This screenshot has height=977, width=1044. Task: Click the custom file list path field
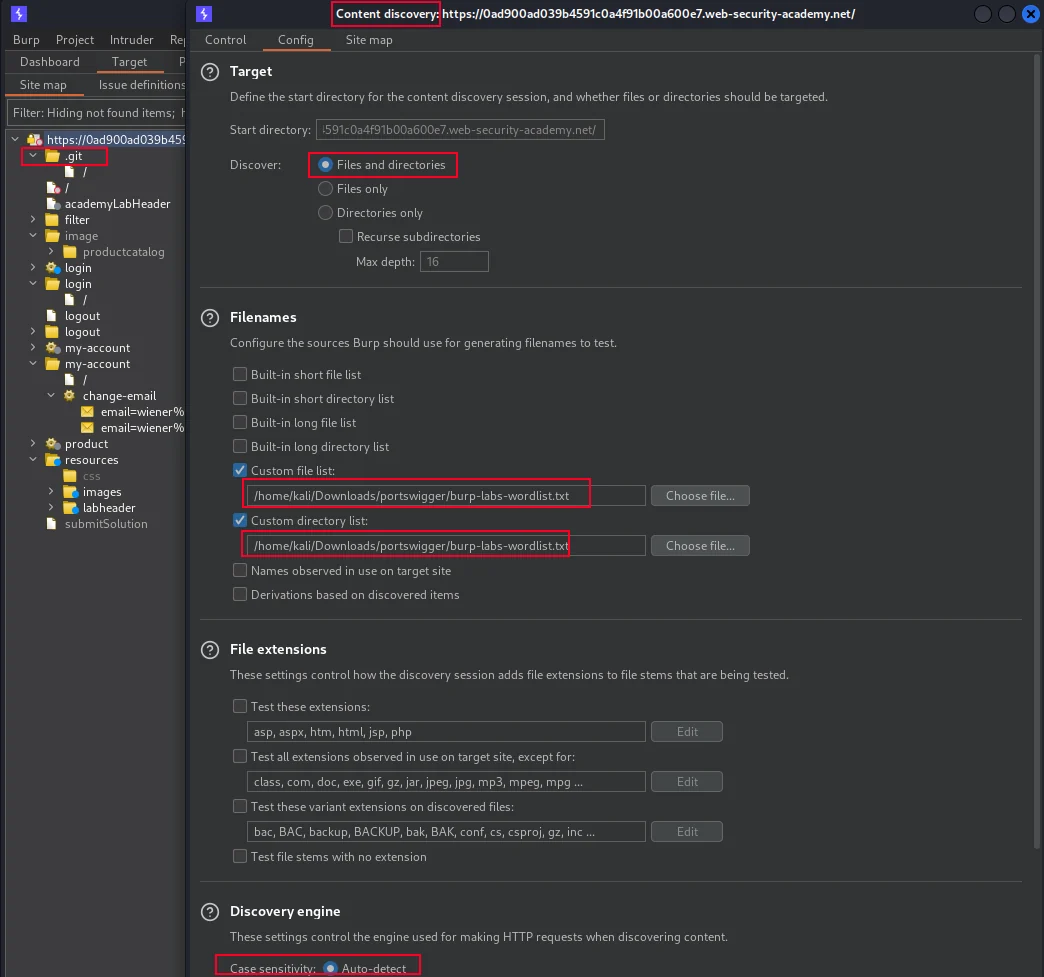(x=445, y=495)
